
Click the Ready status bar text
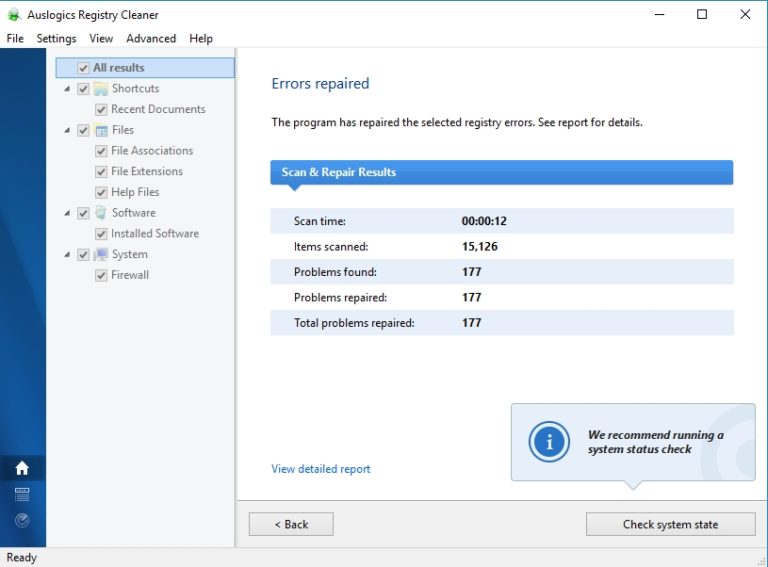point(22,557)
